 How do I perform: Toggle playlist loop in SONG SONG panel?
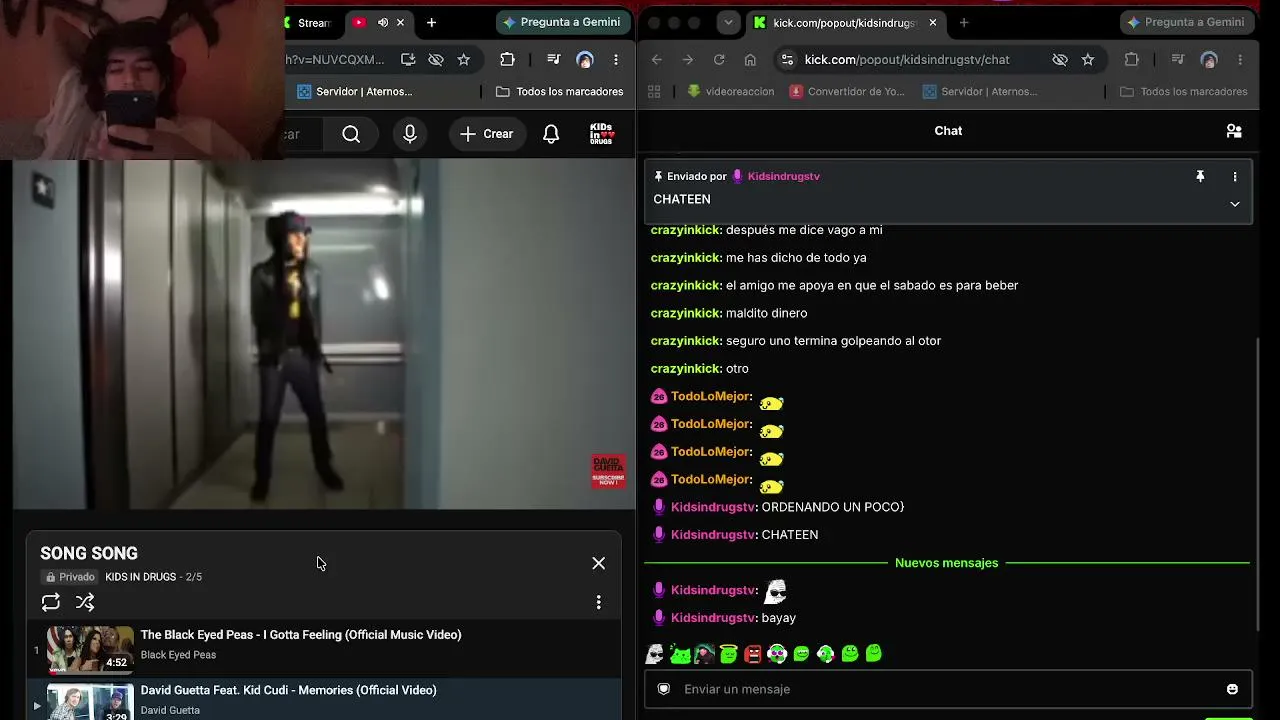[51, 602]
